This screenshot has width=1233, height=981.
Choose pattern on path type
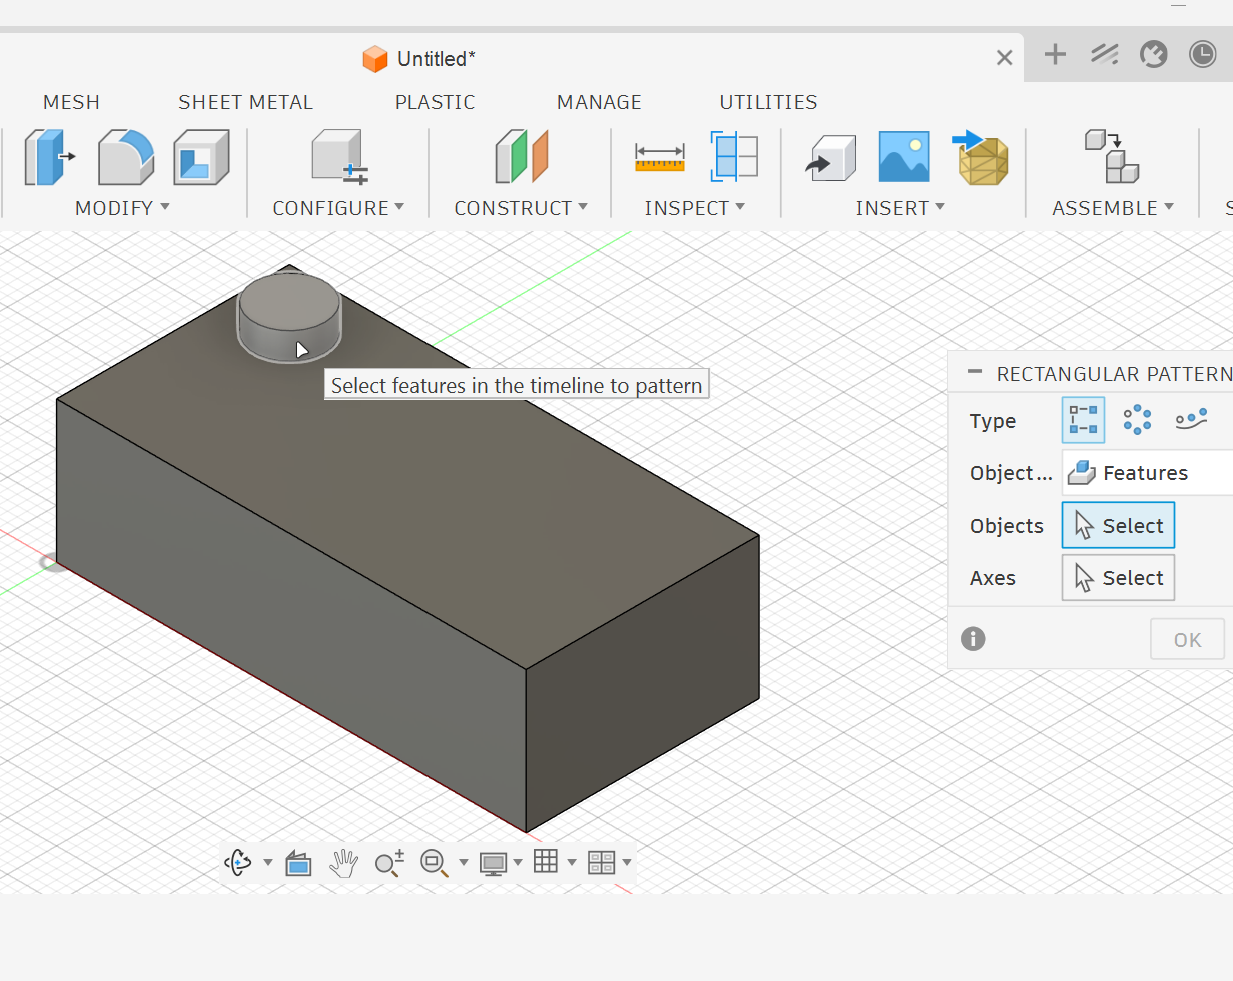(1191, 420)
